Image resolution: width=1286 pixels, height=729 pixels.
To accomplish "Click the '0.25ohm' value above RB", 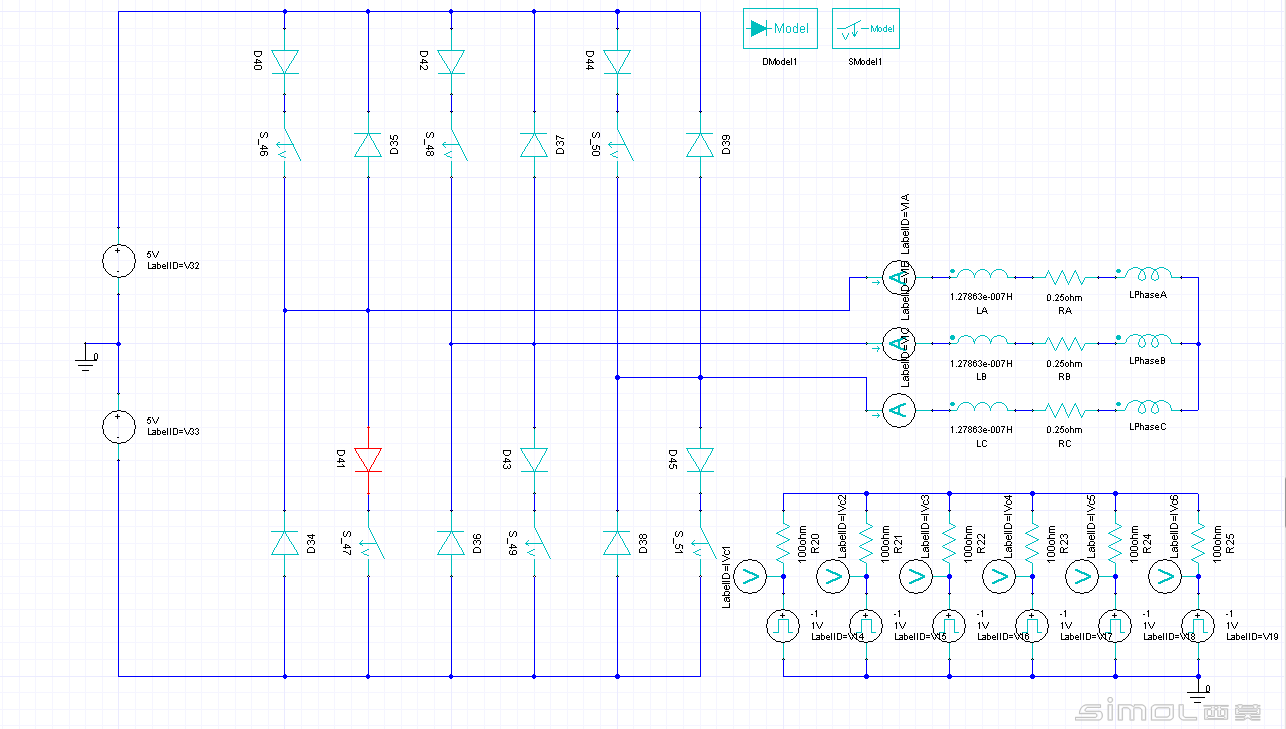I will pyautogui.click(x=1064, y=363).
